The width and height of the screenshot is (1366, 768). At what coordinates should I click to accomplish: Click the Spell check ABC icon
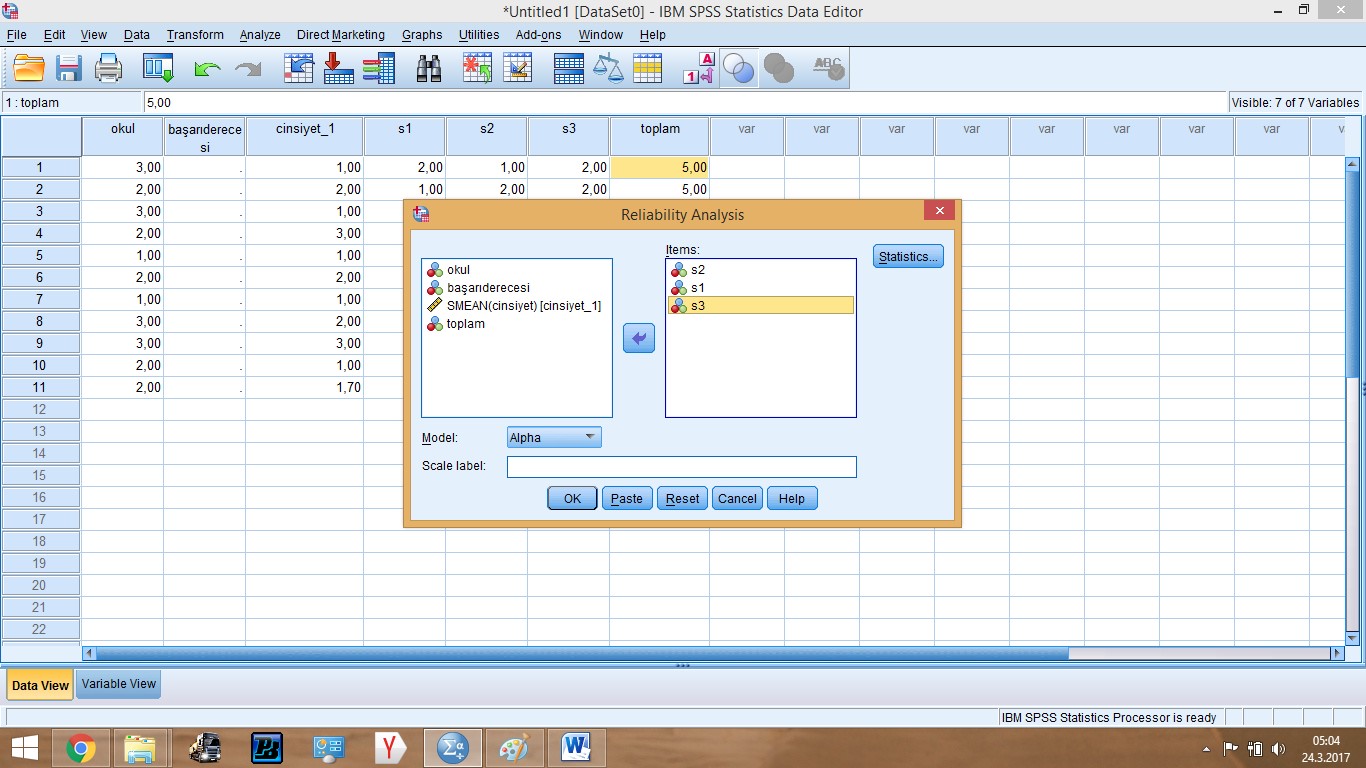point(828,68)
